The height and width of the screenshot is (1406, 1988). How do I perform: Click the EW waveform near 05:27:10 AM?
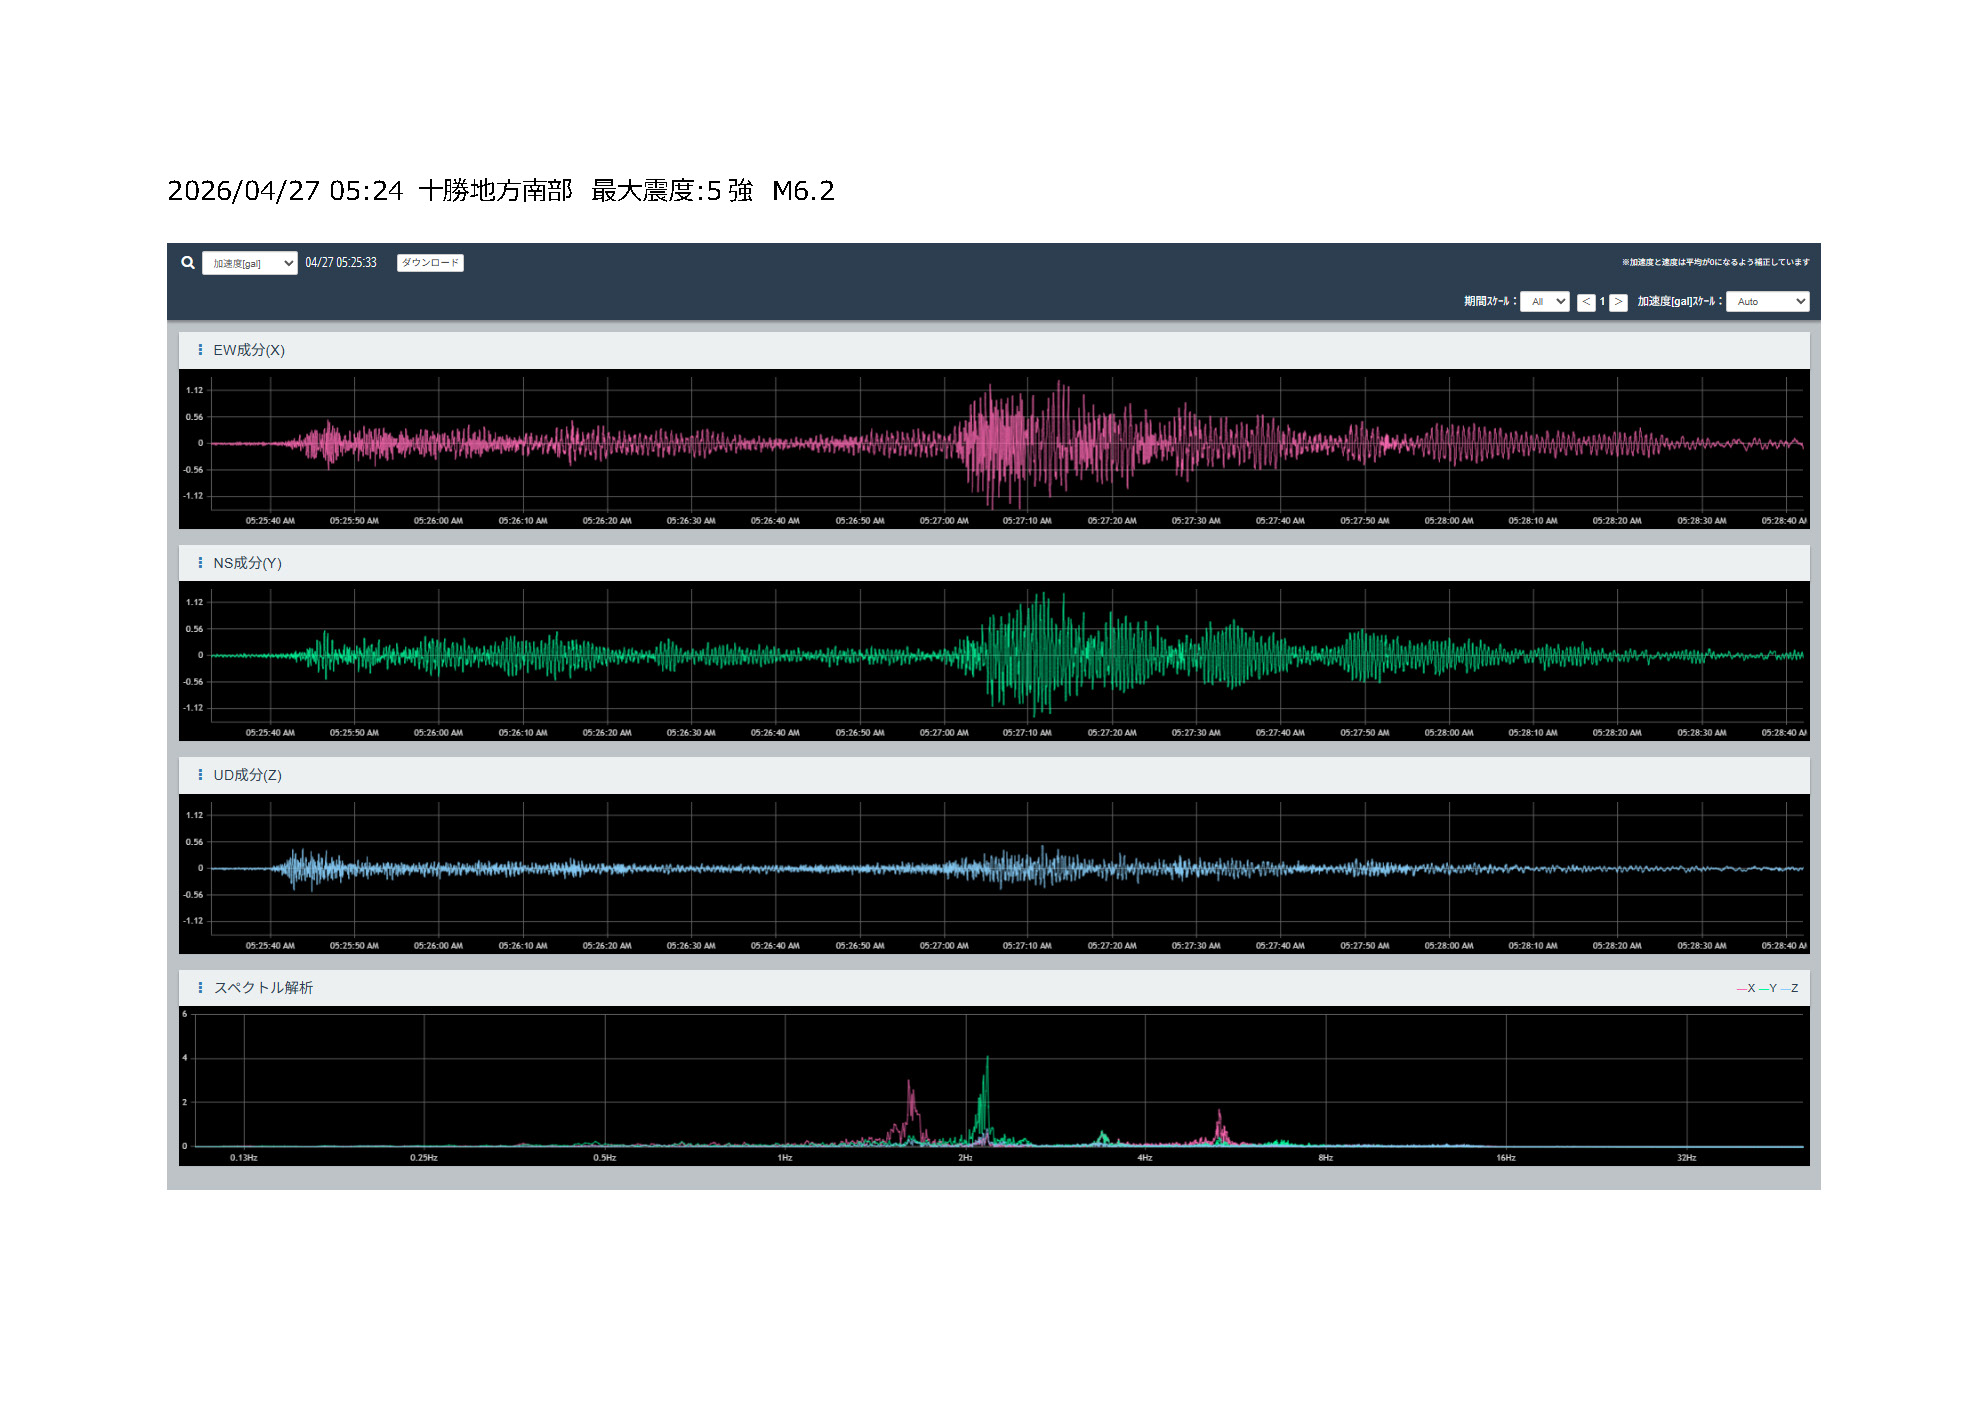(x=1027, y=443)
